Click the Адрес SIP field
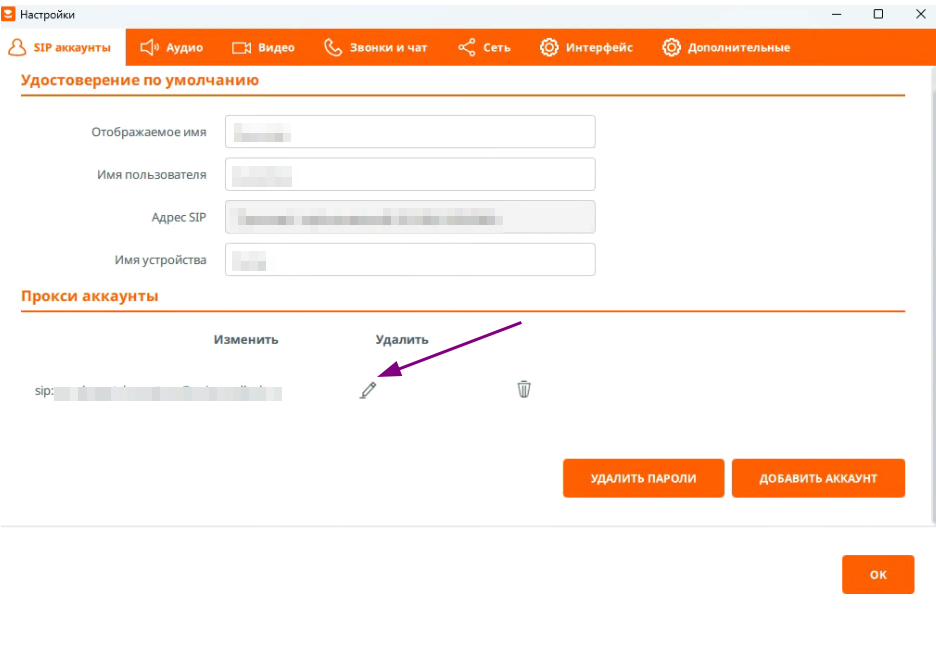 pyautogui.click(x=410, y=217)
